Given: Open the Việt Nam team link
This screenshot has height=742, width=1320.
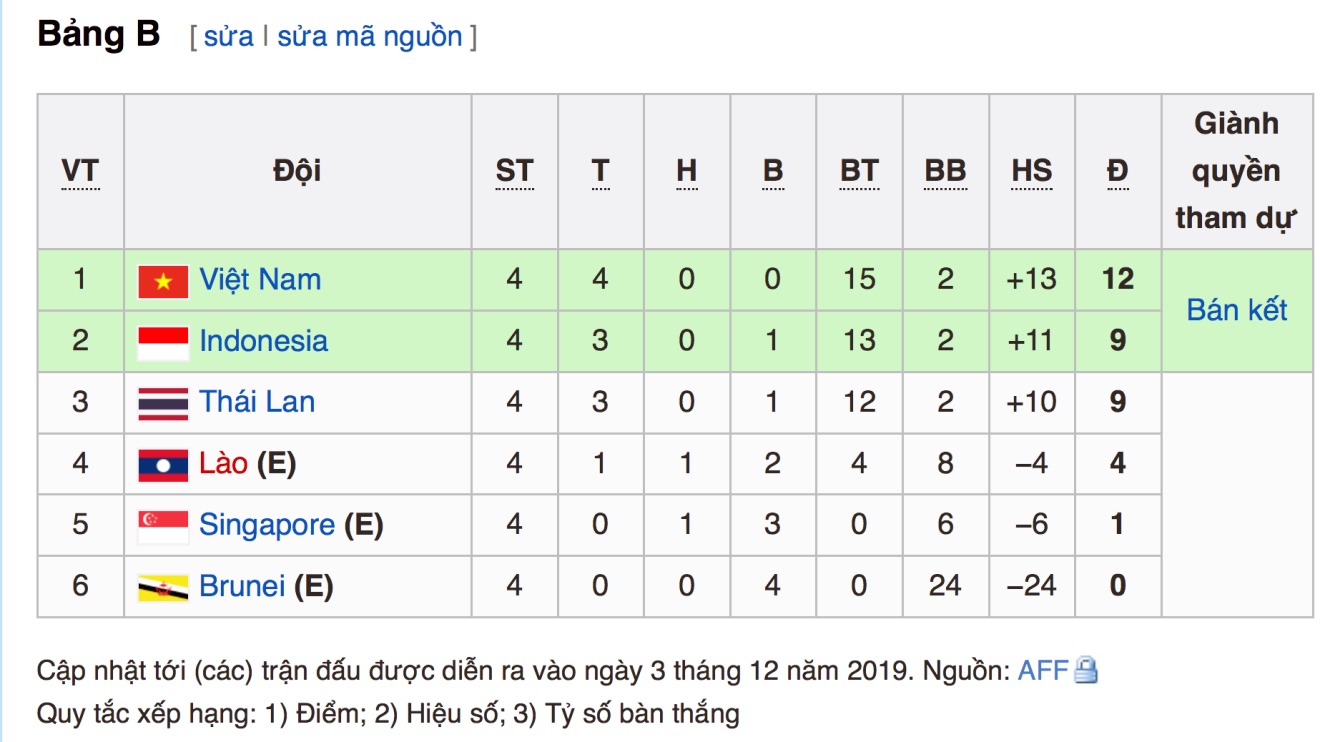Looking at the screenshot, I should [x=260, y=279].
